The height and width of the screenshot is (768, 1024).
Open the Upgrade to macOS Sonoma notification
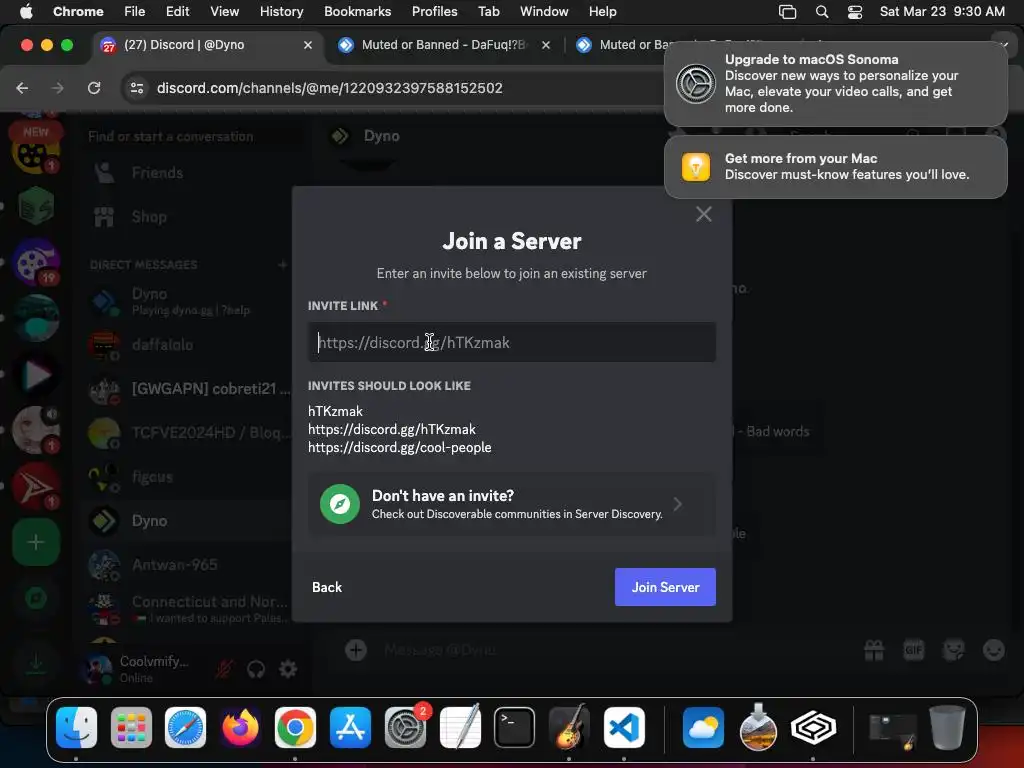tap(836, 84)
